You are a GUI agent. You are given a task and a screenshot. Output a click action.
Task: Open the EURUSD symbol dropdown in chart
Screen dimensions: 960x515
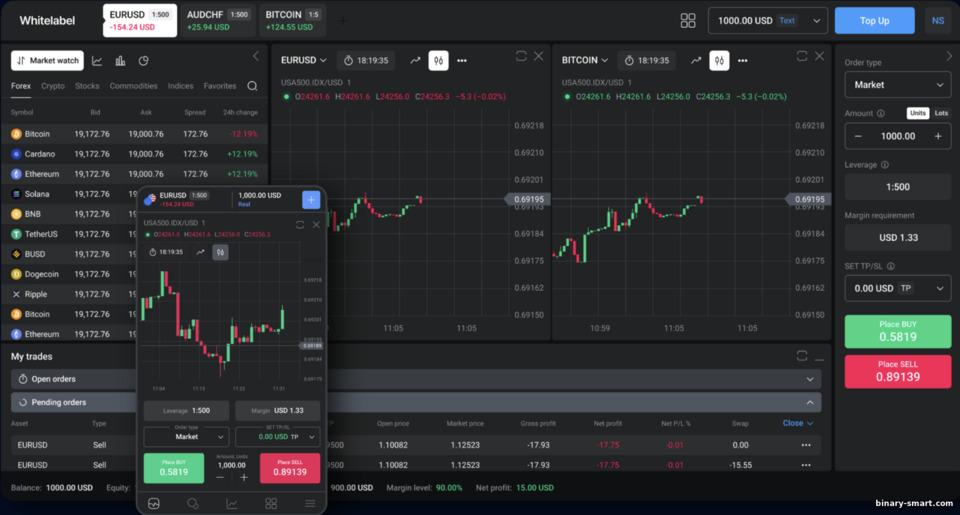tap(304, 60)
